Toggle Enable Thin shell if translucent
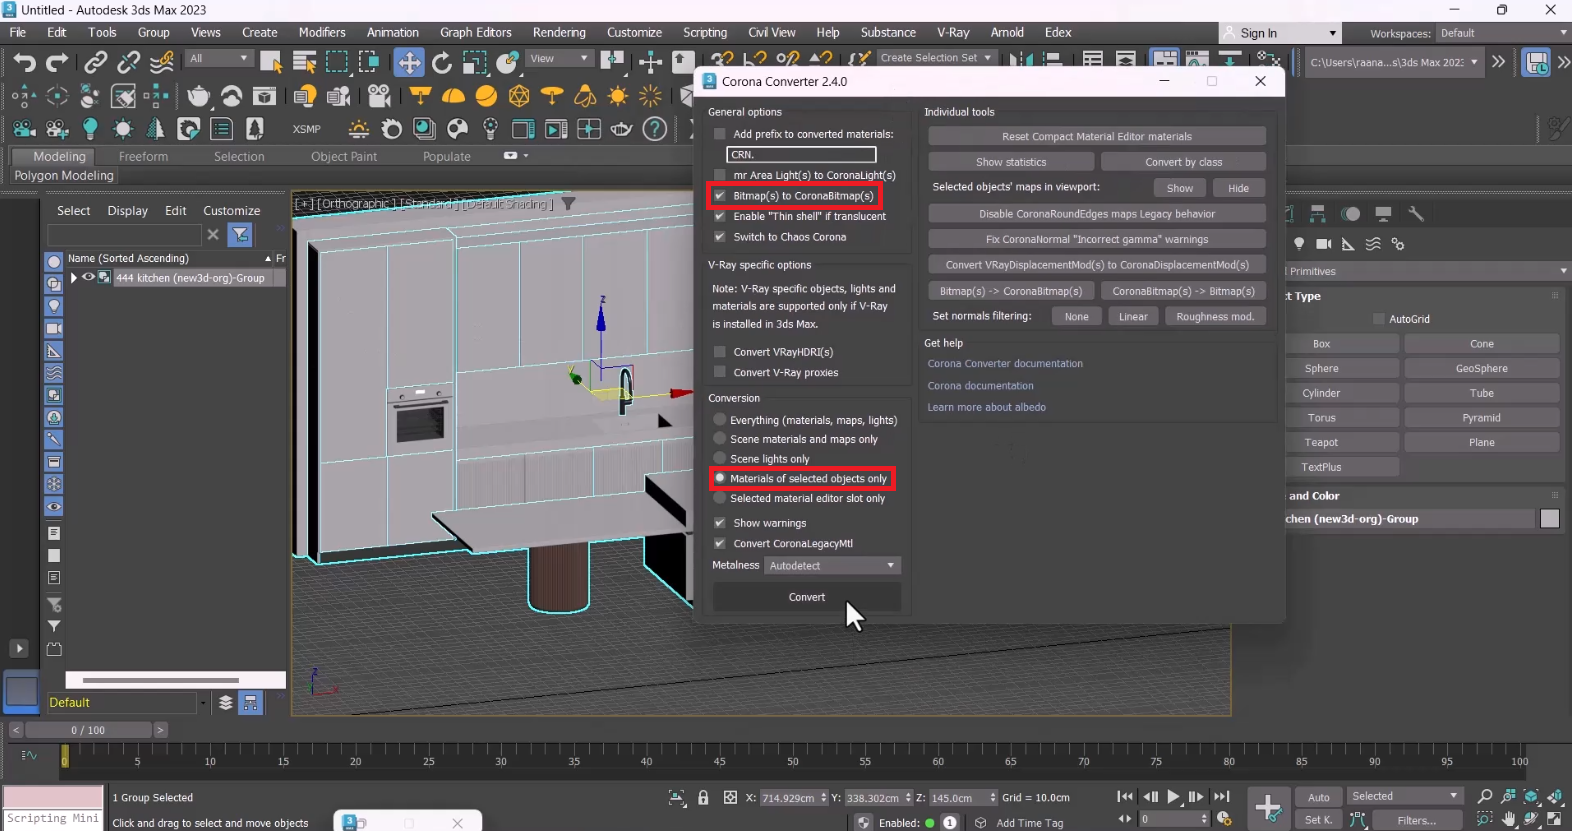 tap(719, 216)
